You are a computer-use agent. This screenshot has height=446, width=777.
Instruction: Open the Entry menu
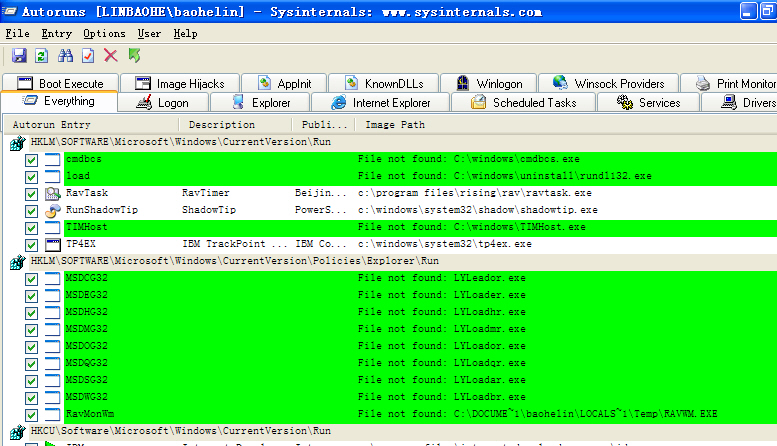tap(56, 33)
